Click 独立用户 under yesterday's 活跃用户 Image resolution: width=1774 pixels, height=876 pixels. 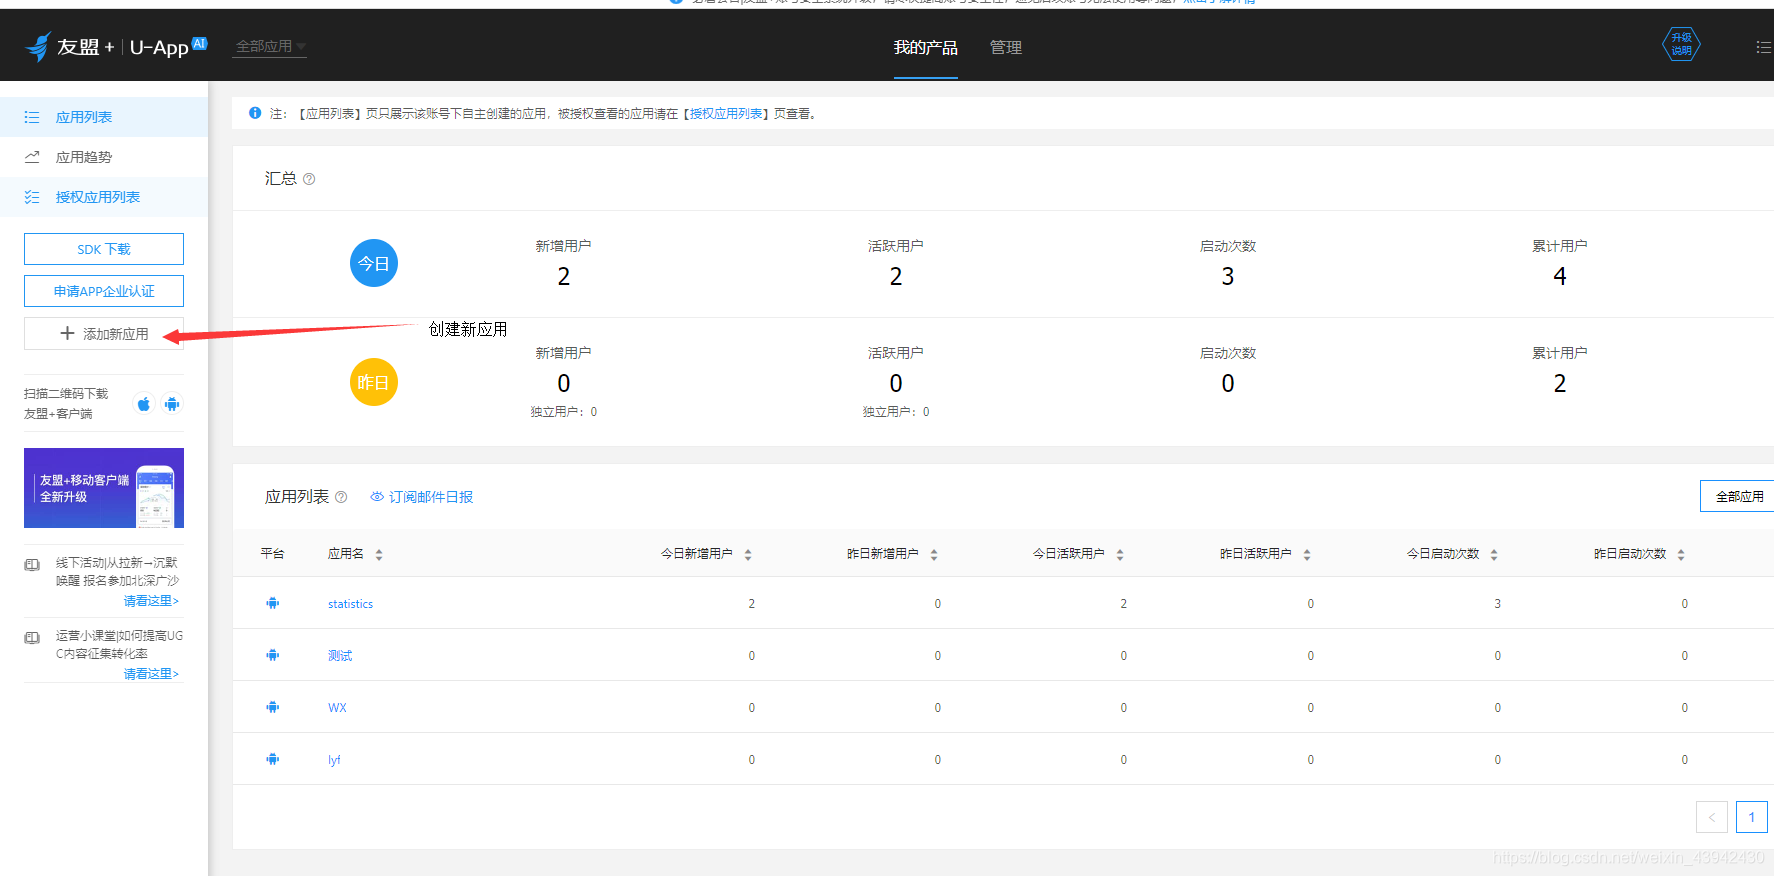pos(896,412)
